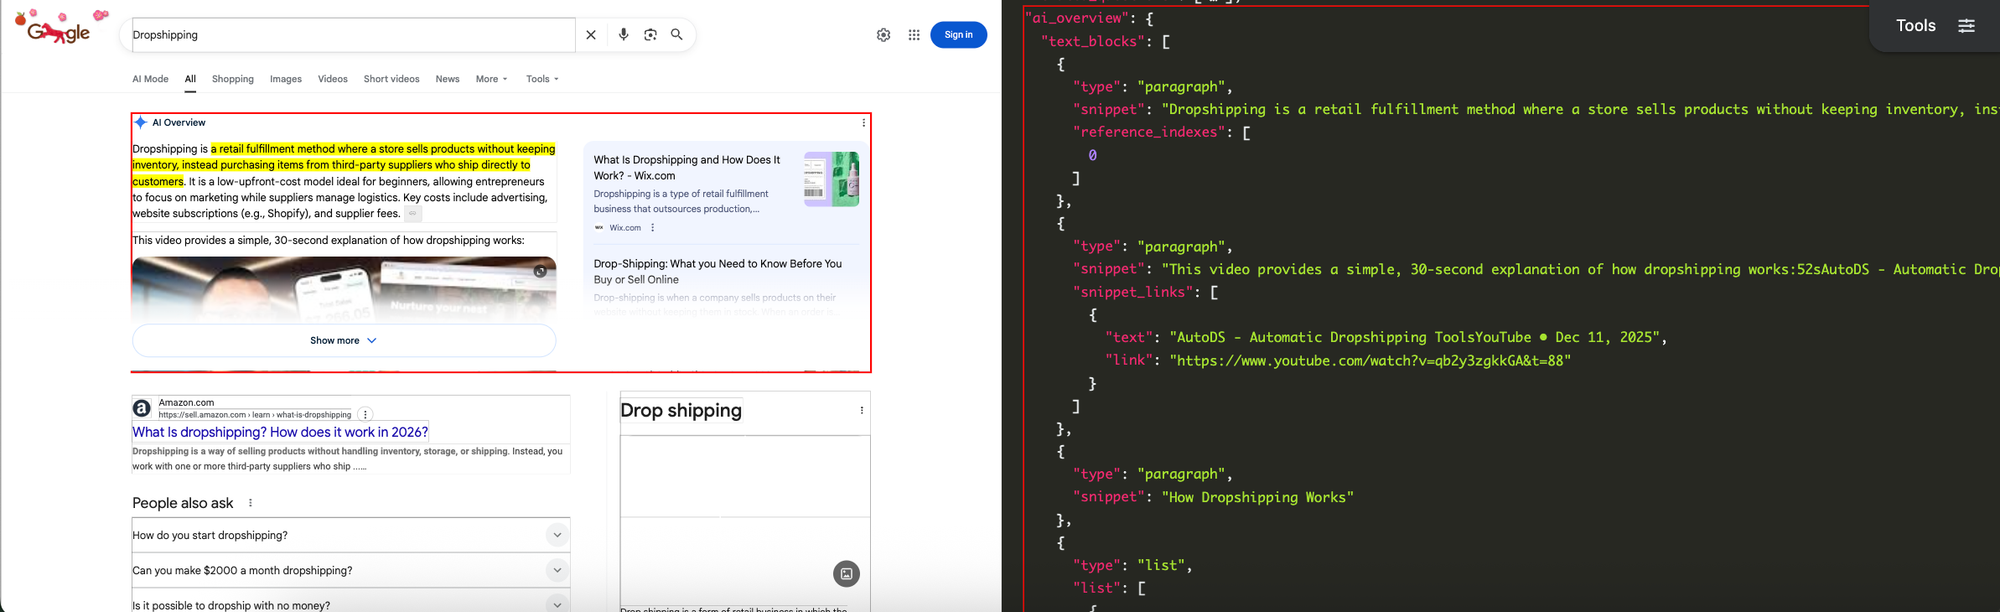Open Amazon 'What Is dropshipping?' result link

[280, 432]
